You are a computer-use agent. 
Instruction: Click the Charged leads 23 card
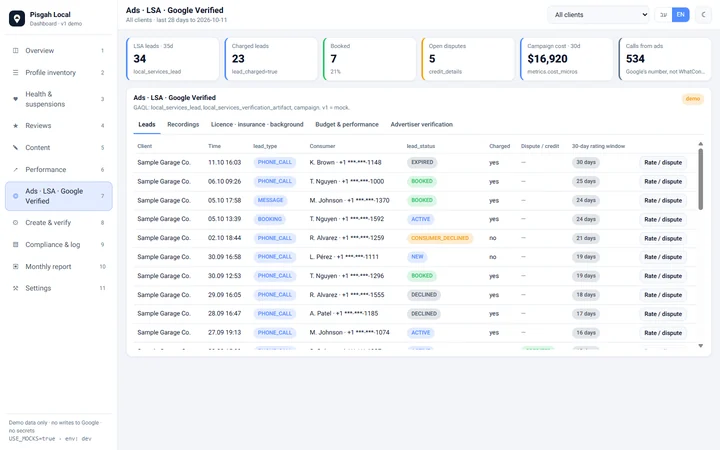[x=271, y=59]
